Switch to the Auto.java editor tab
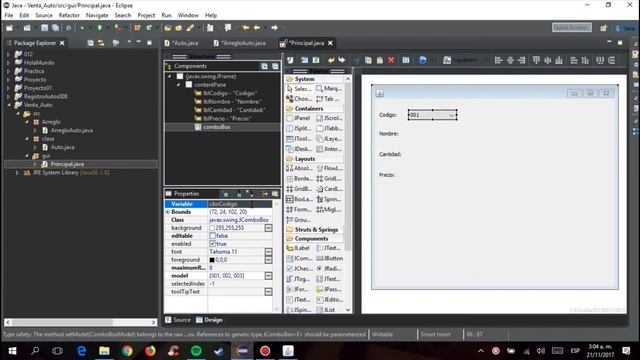This screenshot has height=360, width=640. pos(182,43)
